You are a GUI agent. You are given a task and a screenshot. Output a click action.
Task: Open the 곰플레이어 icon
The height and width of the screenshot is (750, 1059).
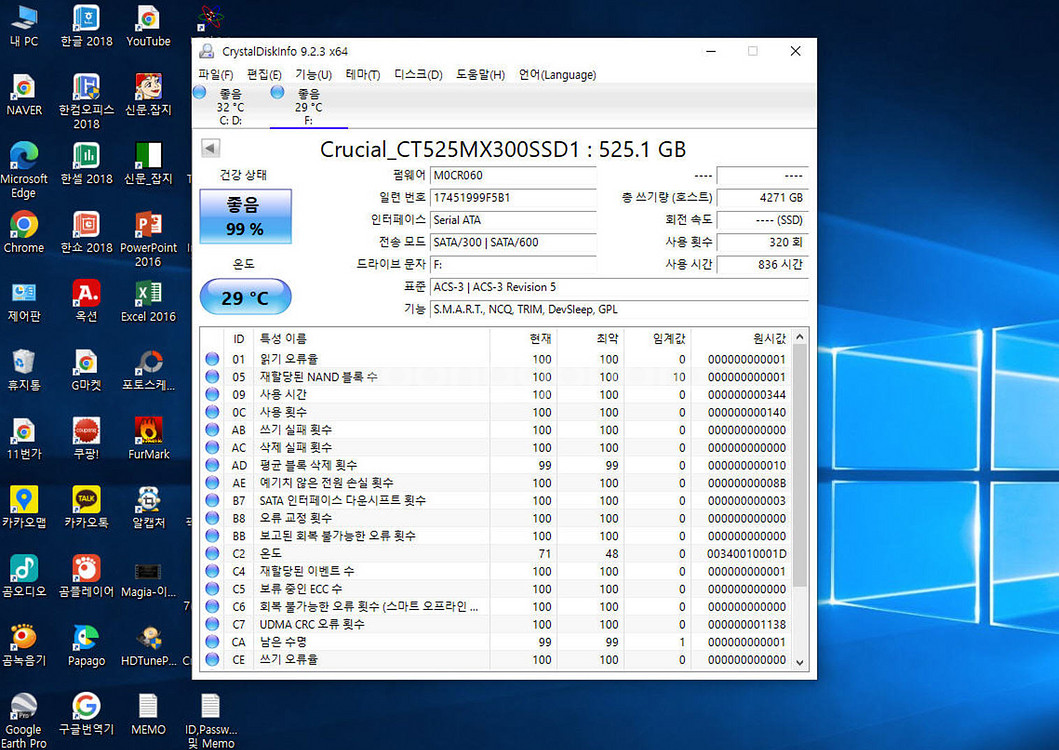(86, 576)
